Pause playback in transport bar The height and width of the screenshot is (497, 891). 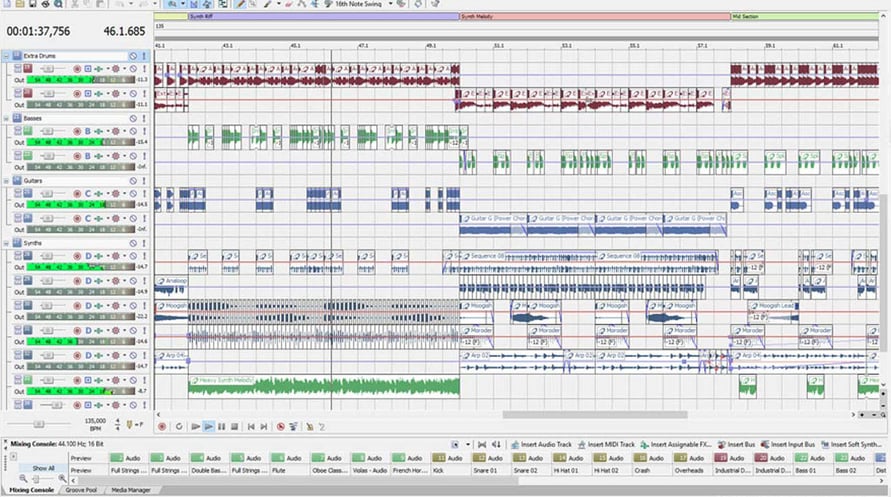[x=222, y=427]
